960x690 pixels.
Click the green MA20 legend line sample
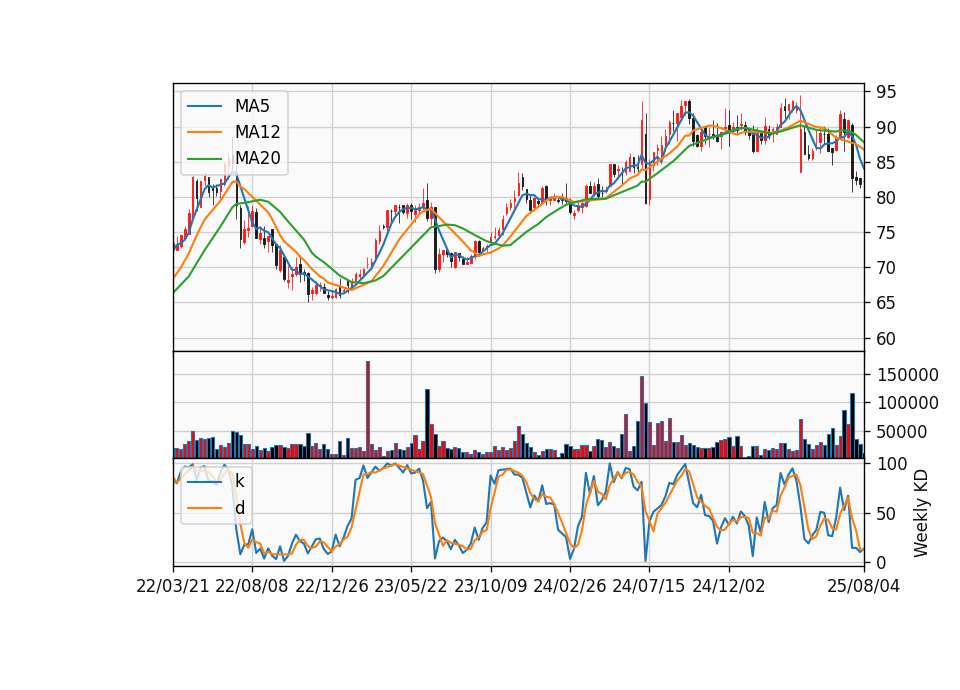pyautogui.click(x=204, y=158)
